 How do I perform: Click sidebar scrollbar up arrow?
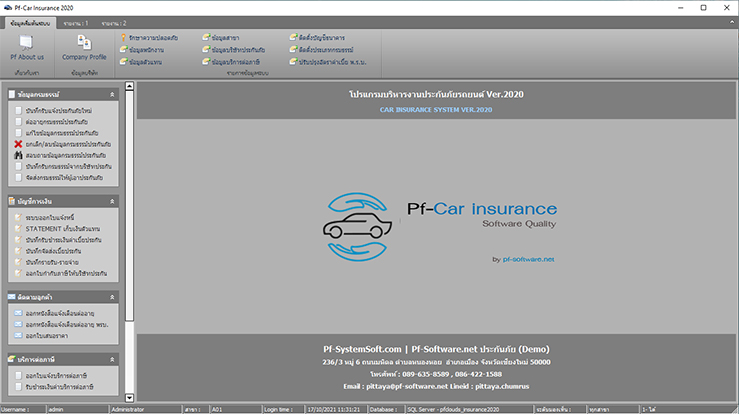click(129, 86)
